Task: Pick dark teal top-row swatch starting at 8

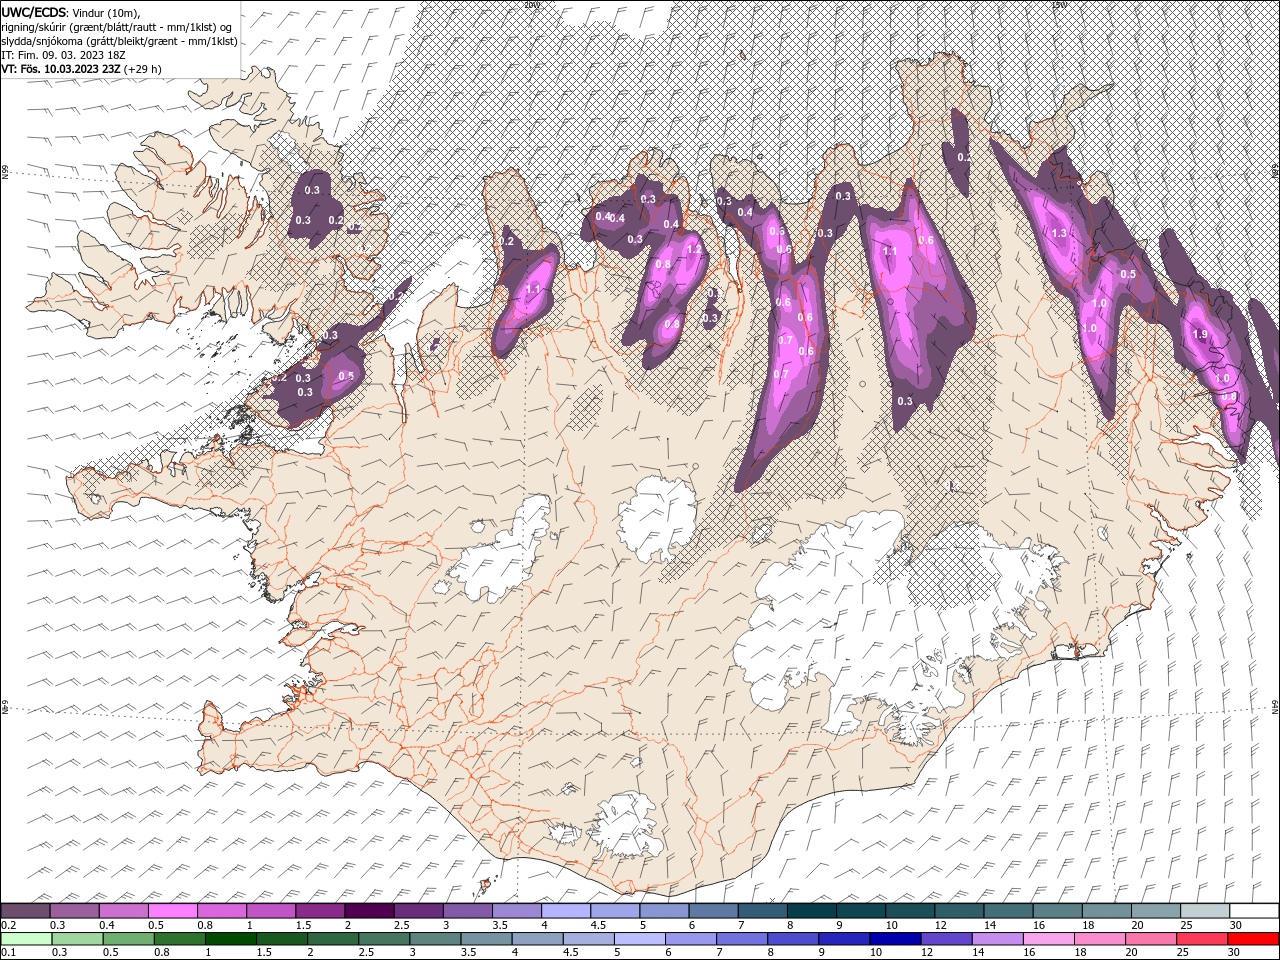Action: point(811,911)
